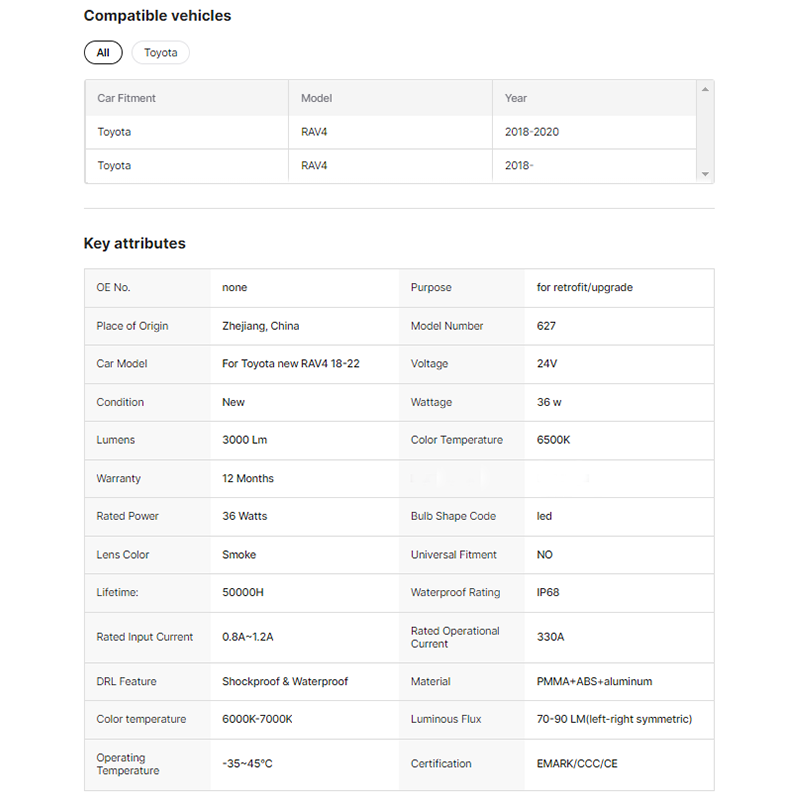This screenshot has width=800, height=800.
Task: Click Toyota in the second table row
Action: 114,166
